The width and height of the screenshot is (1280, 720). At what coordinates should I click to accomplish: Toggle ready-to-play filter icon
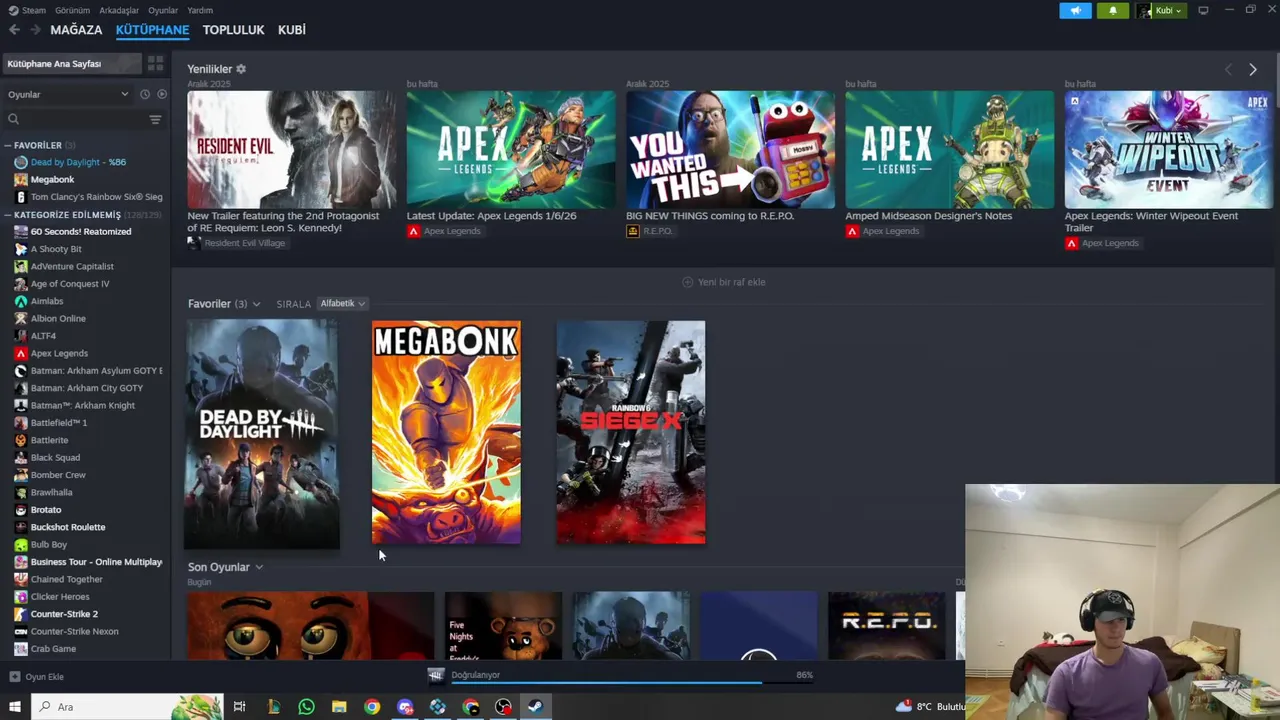(162, 94)
